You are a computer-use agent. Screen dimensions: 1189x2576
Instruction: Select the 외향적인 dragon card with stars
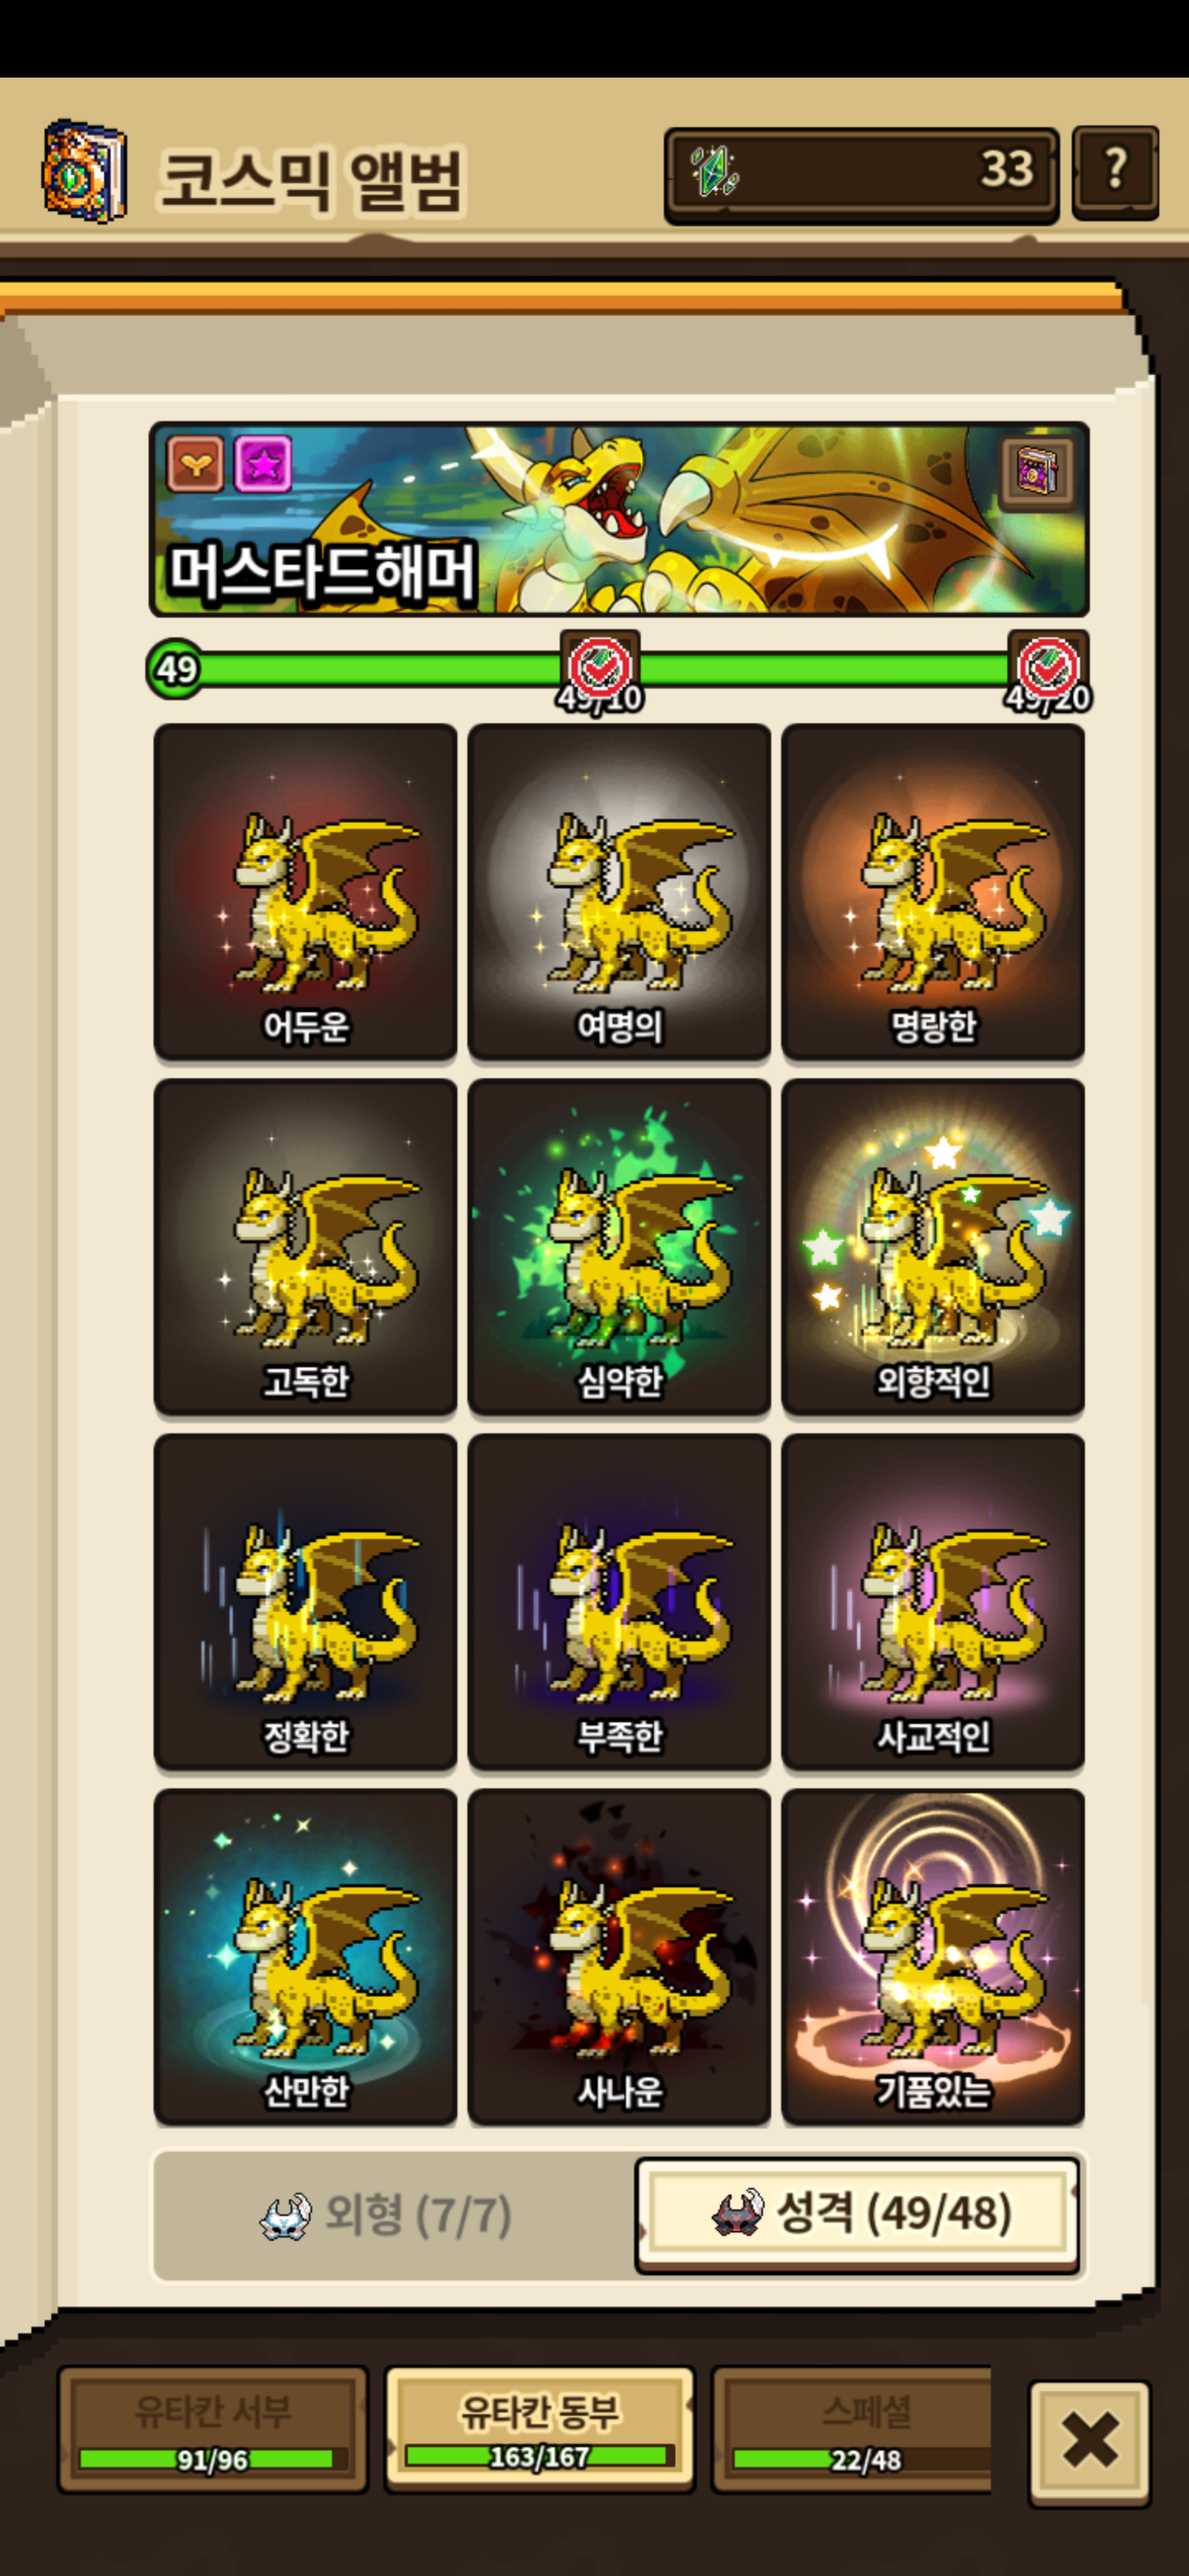[933, 1246]
